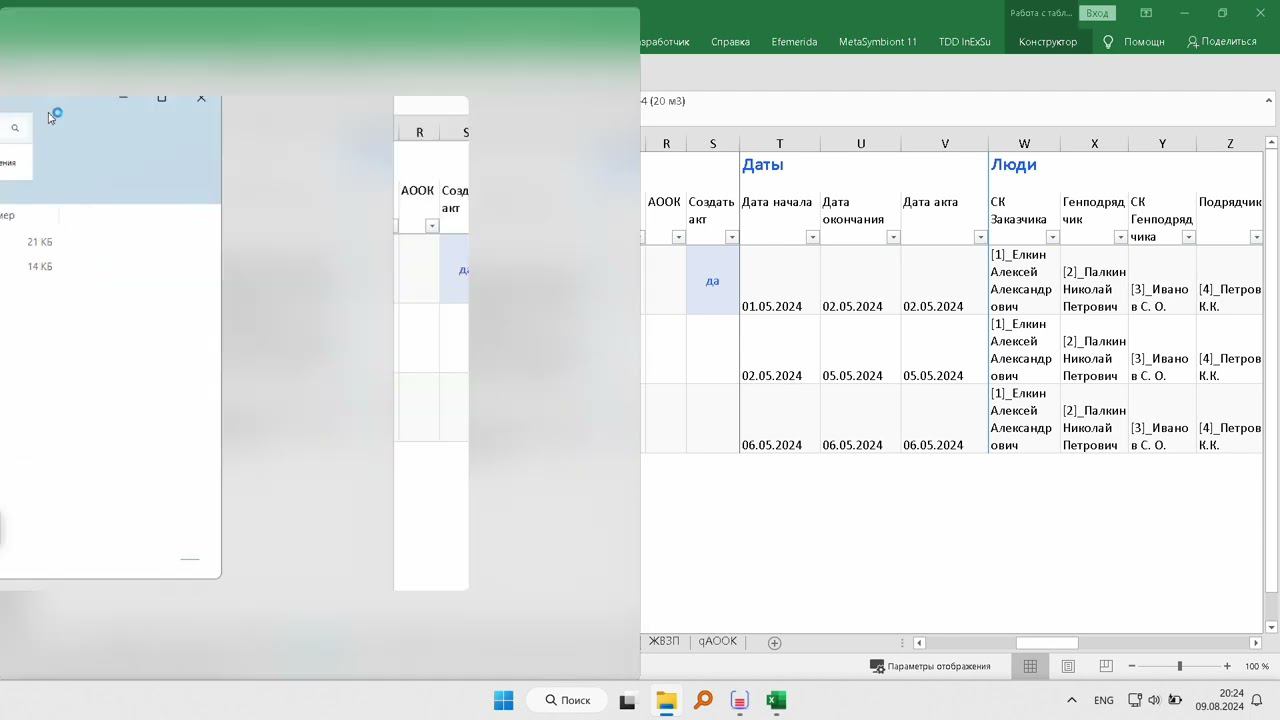The width and height of the screenshot is (1280, 720).
Task: Open zoom dialog via 100 % label
Action: [x=1257, y=666]
